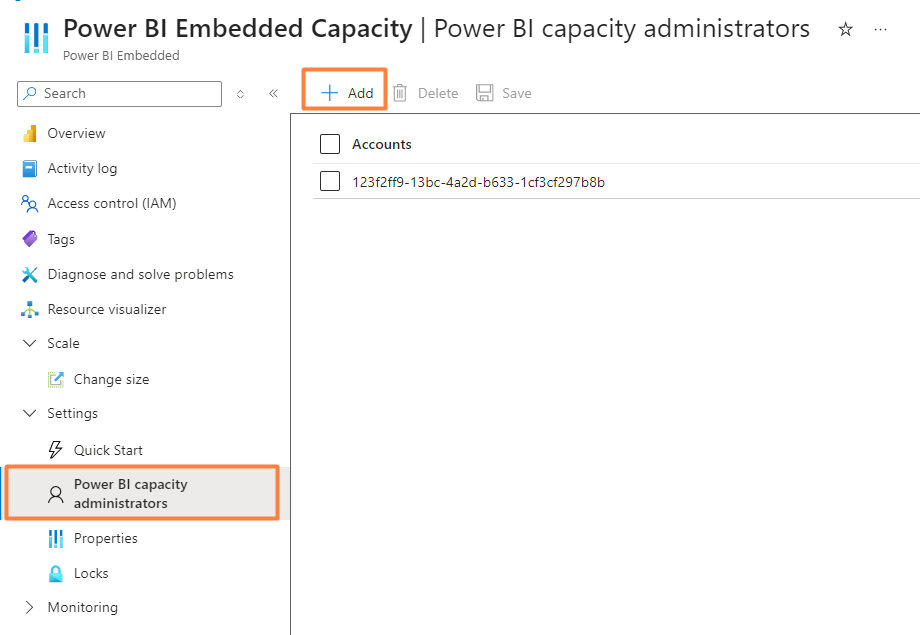This screenshot has height=635, width=920.
Task: Collapse the Settings section chevron
Action: click(29, 414)
